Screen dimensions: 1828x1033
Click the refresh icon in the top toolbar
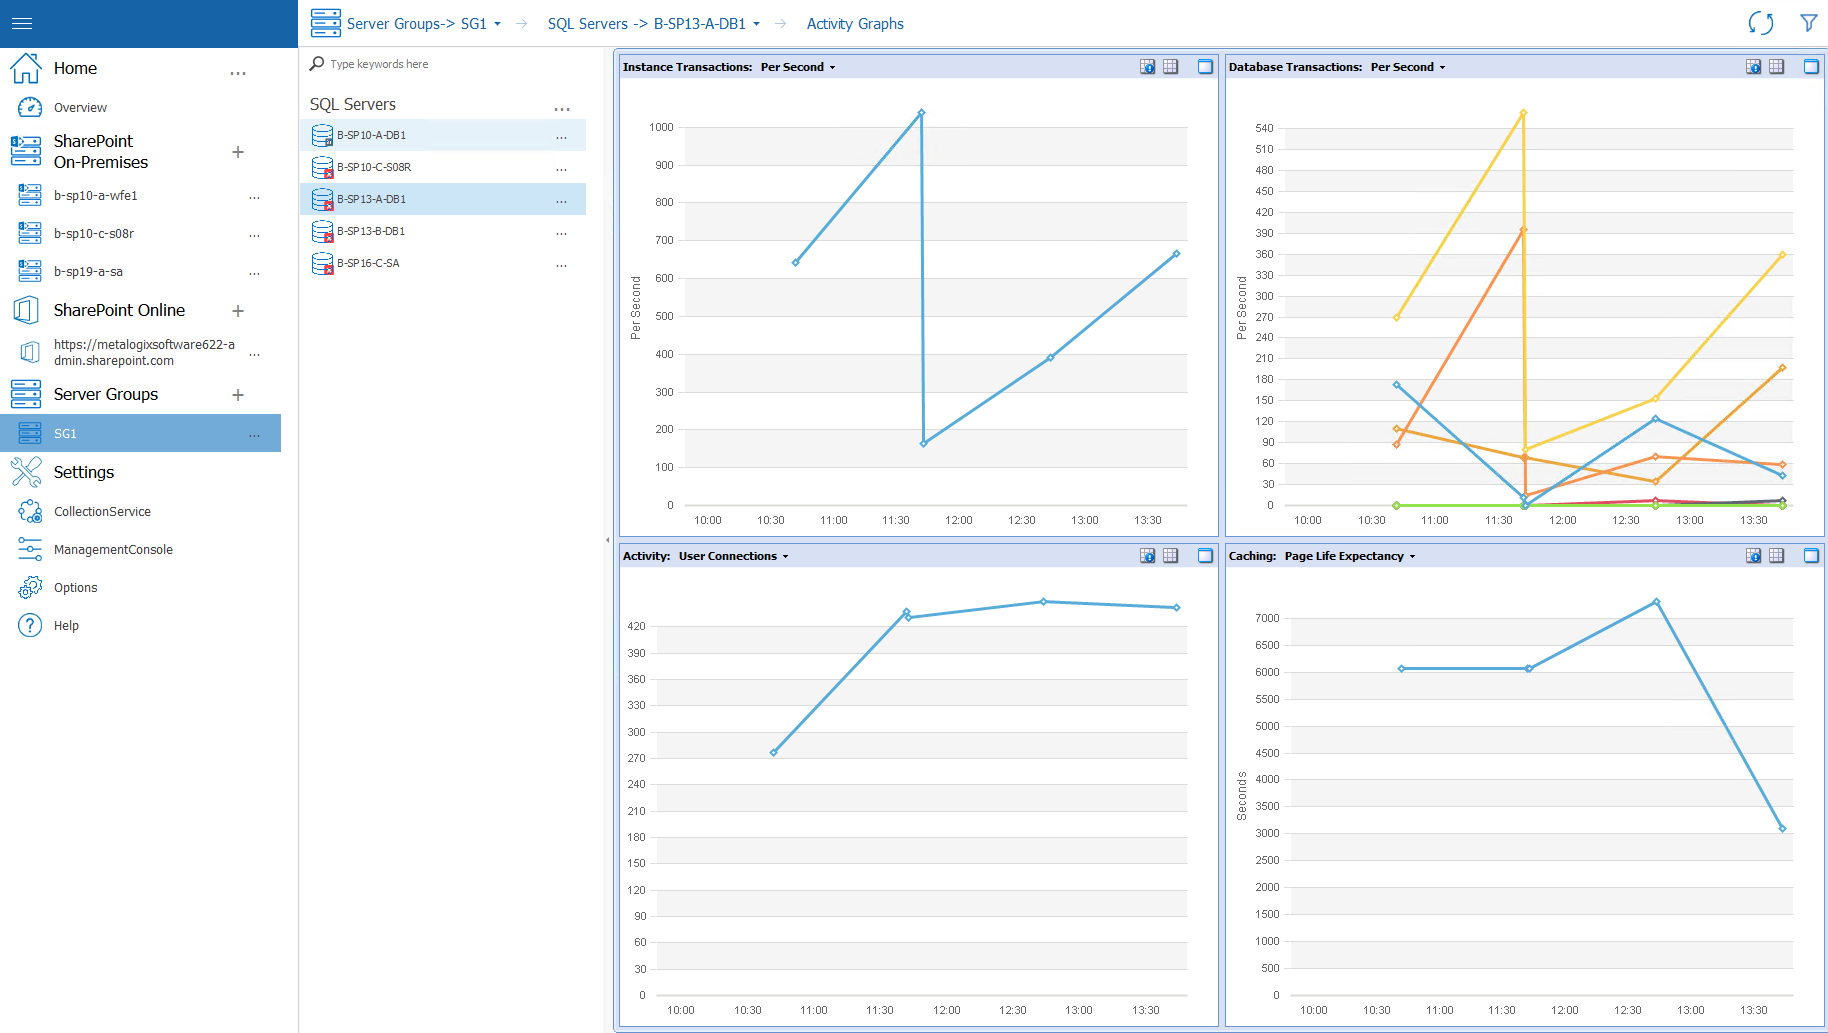[1761, 23]
